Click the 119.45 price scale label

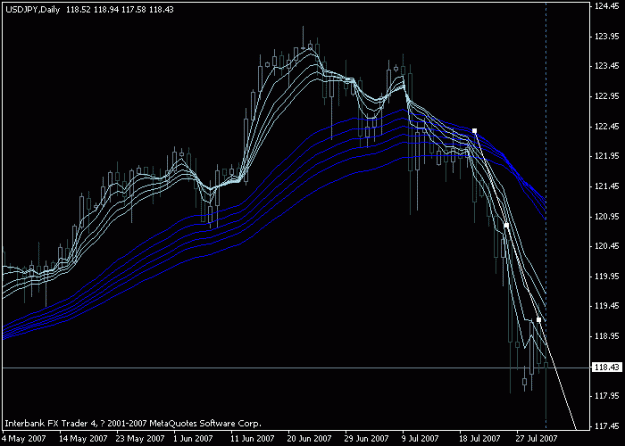pos(606,306)
